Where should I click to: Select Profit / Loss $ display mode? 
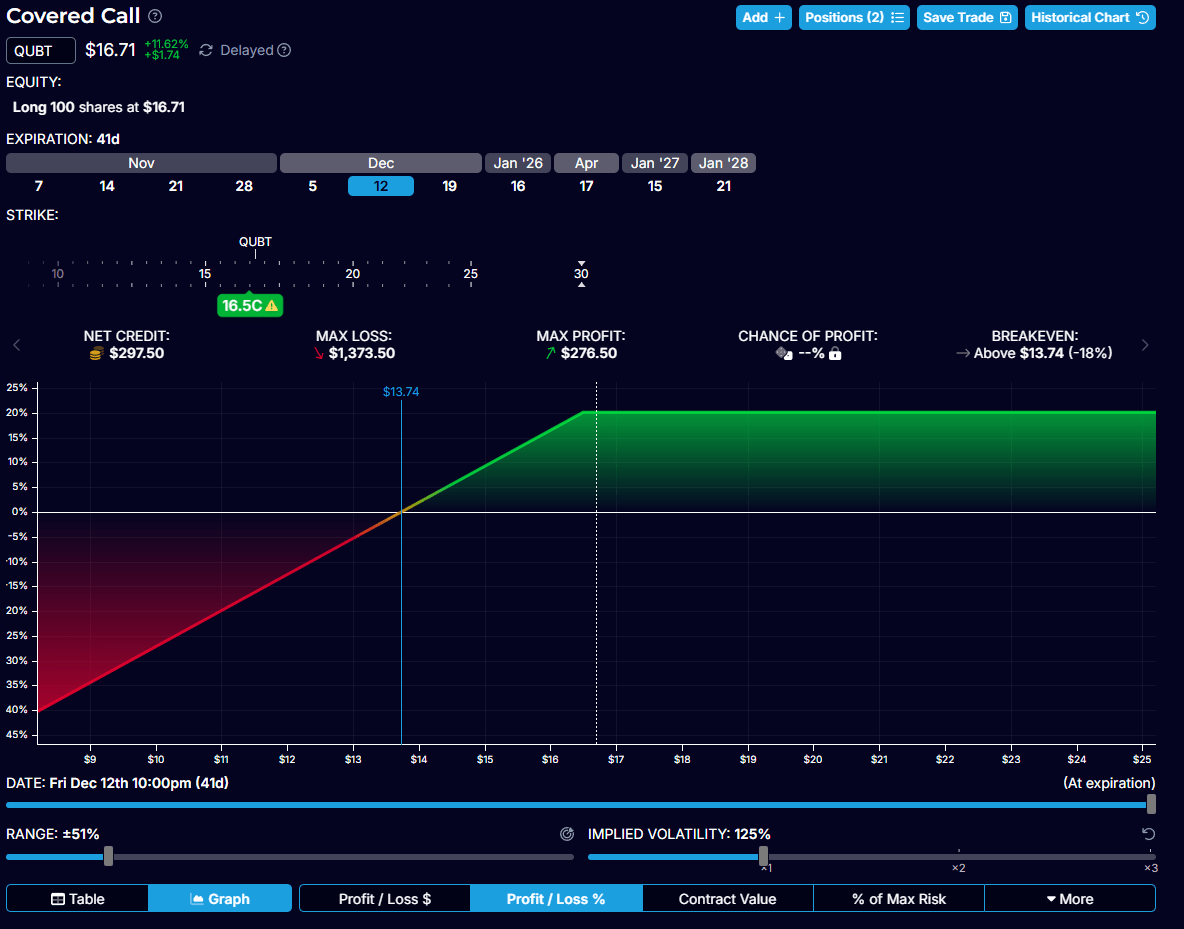coord(385,899)
